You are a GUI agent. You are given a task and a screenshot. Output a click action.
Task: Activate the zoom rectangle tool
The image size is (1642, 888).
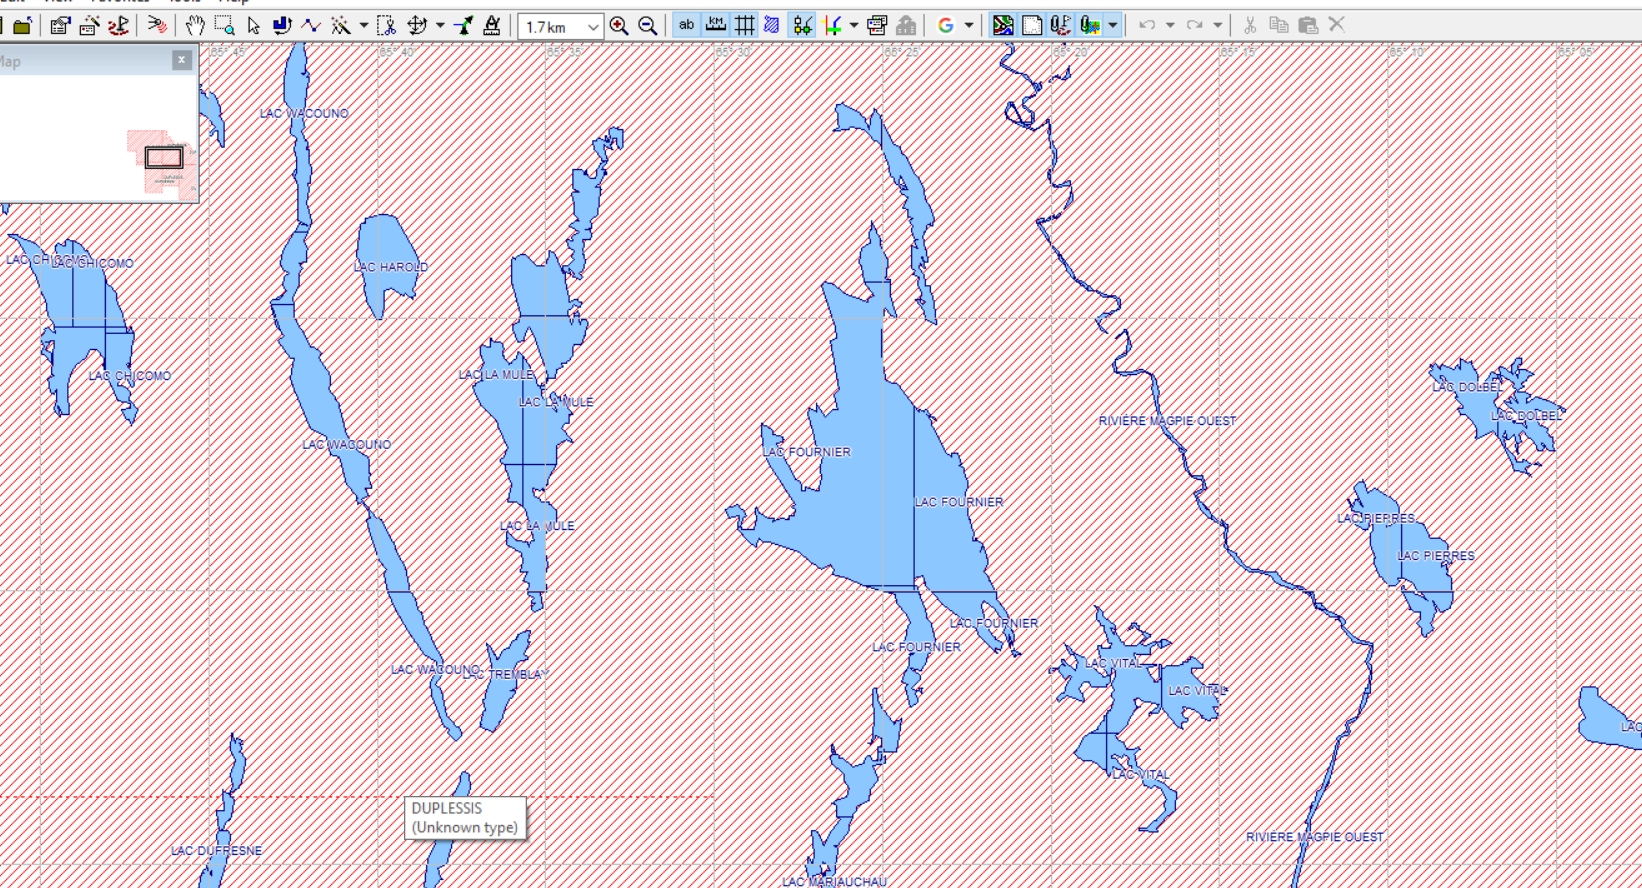click(x=224, y=26)
